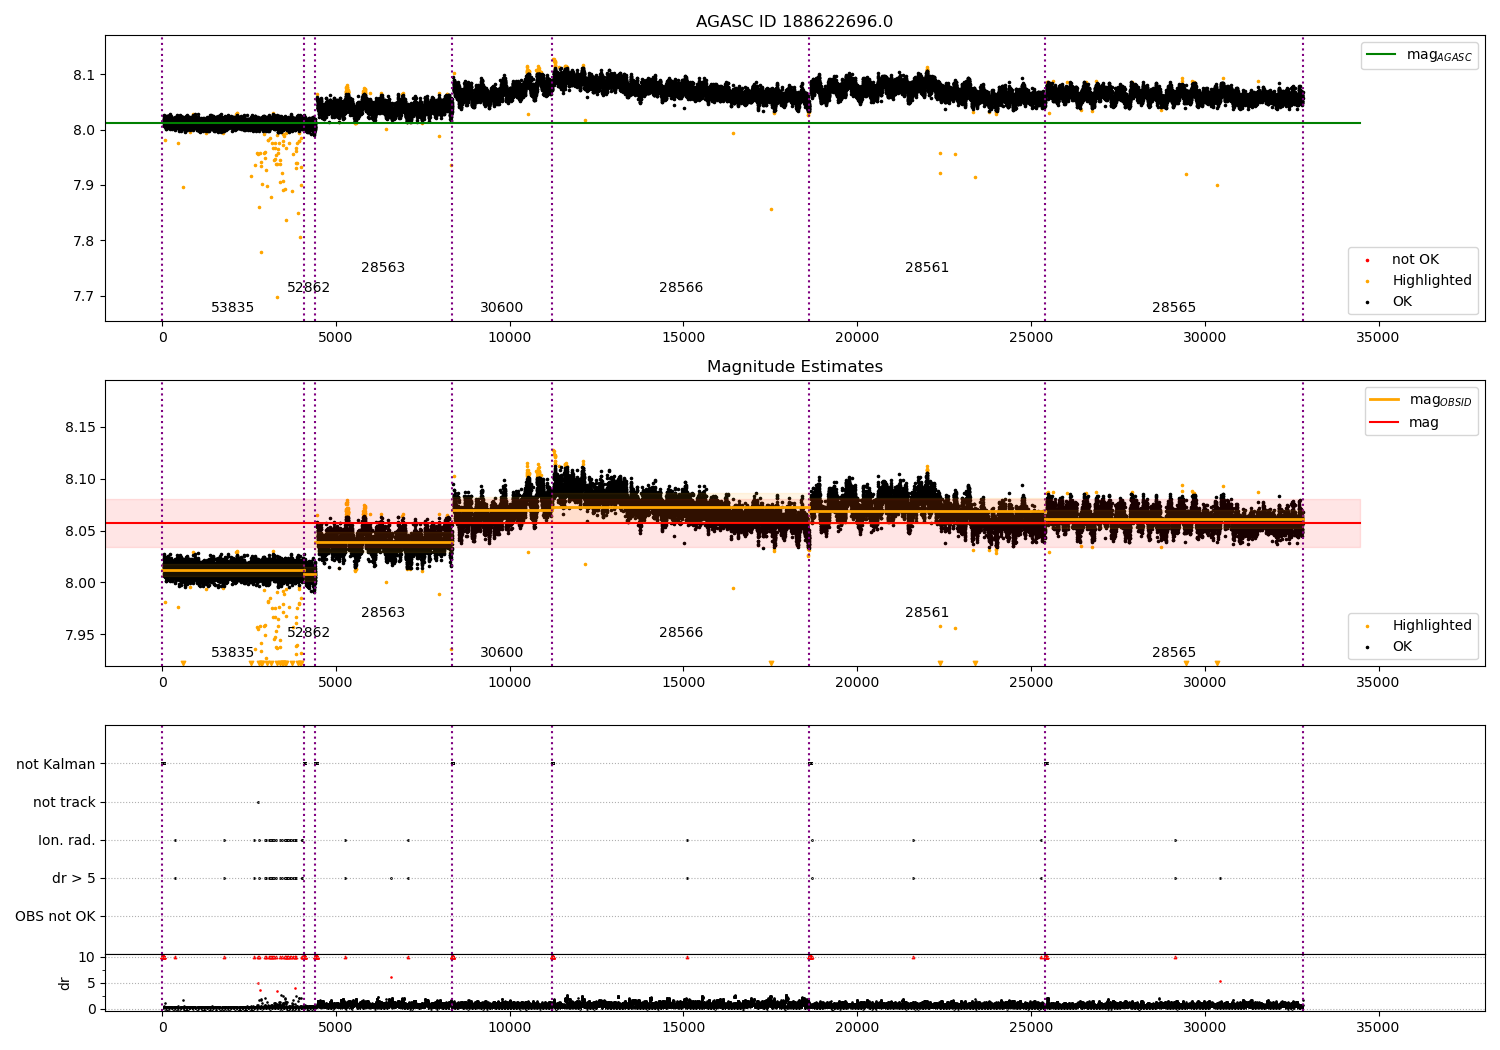Click y-axis tick 10 in bottom dr panel

click(x=87, y=957)
